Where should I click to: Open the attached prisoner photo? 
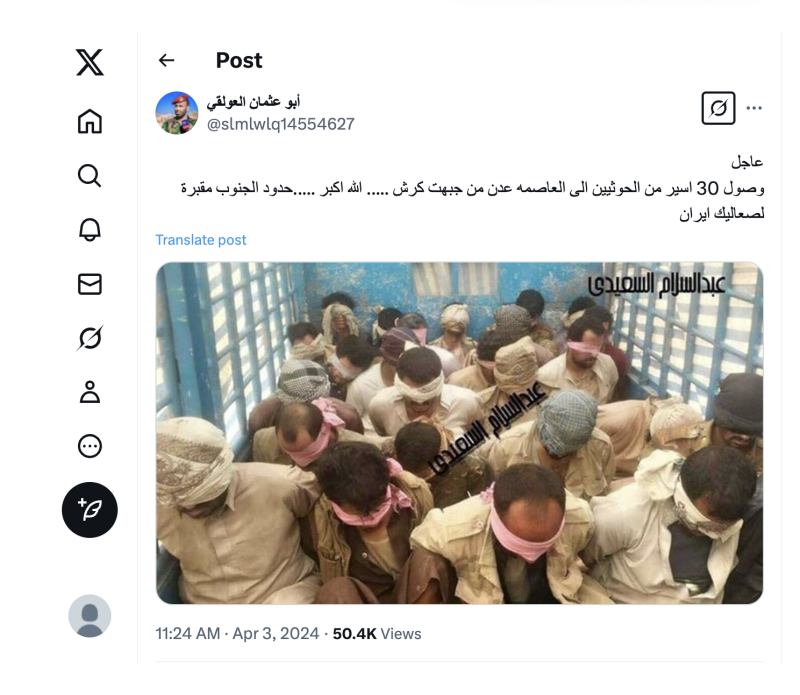tap(459, 433)
